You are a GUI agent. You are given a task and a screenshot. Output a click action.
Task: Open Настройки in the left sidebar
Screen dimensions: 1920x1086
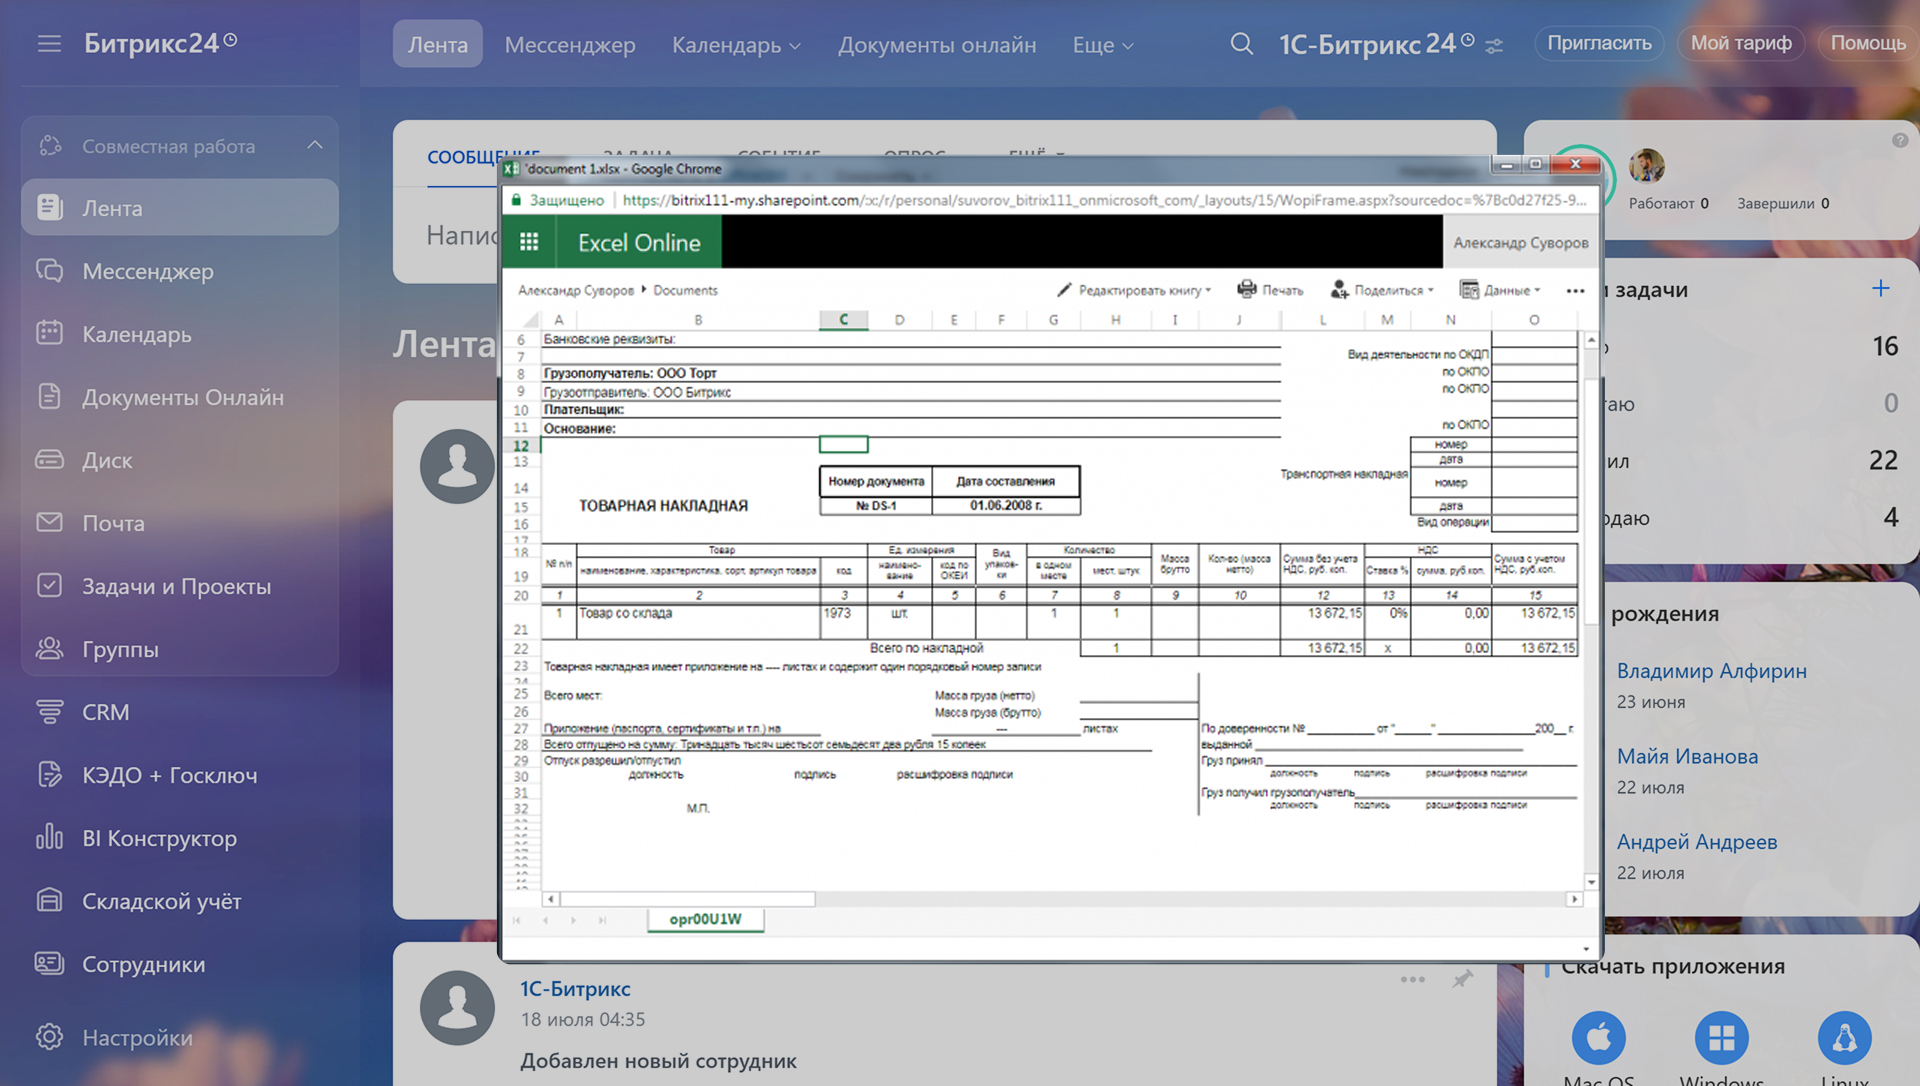(180, 1037)
